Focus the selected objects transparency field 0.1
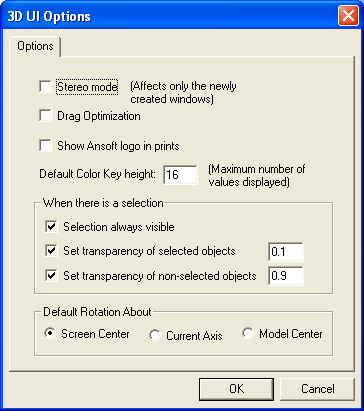This screenshot has height=411, width=364. 286,252
